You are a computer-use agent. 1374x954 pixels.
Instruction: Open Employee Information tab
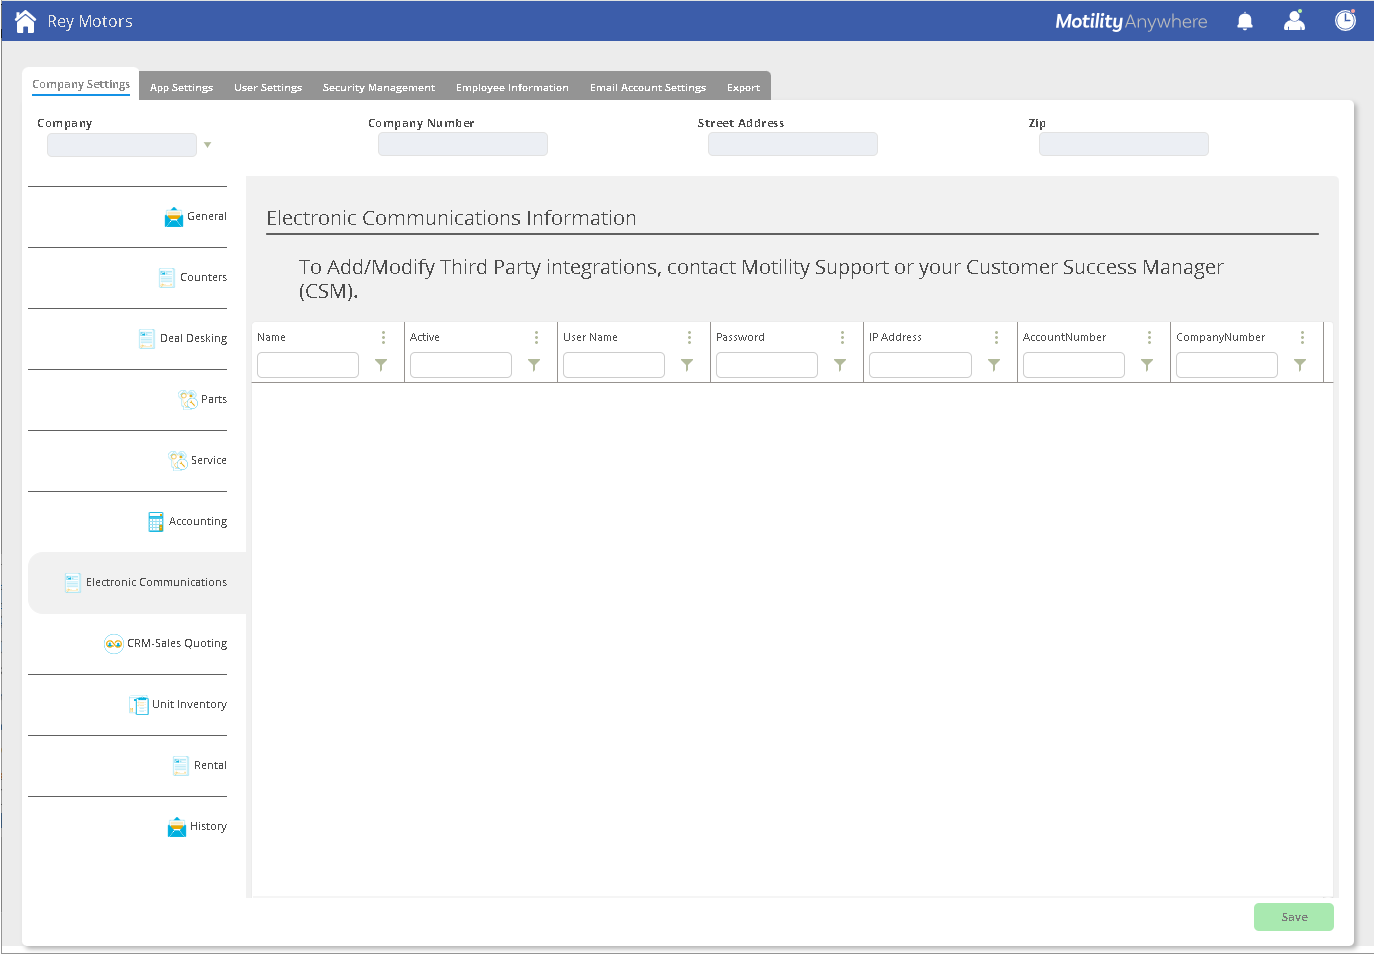coord(512,87)
